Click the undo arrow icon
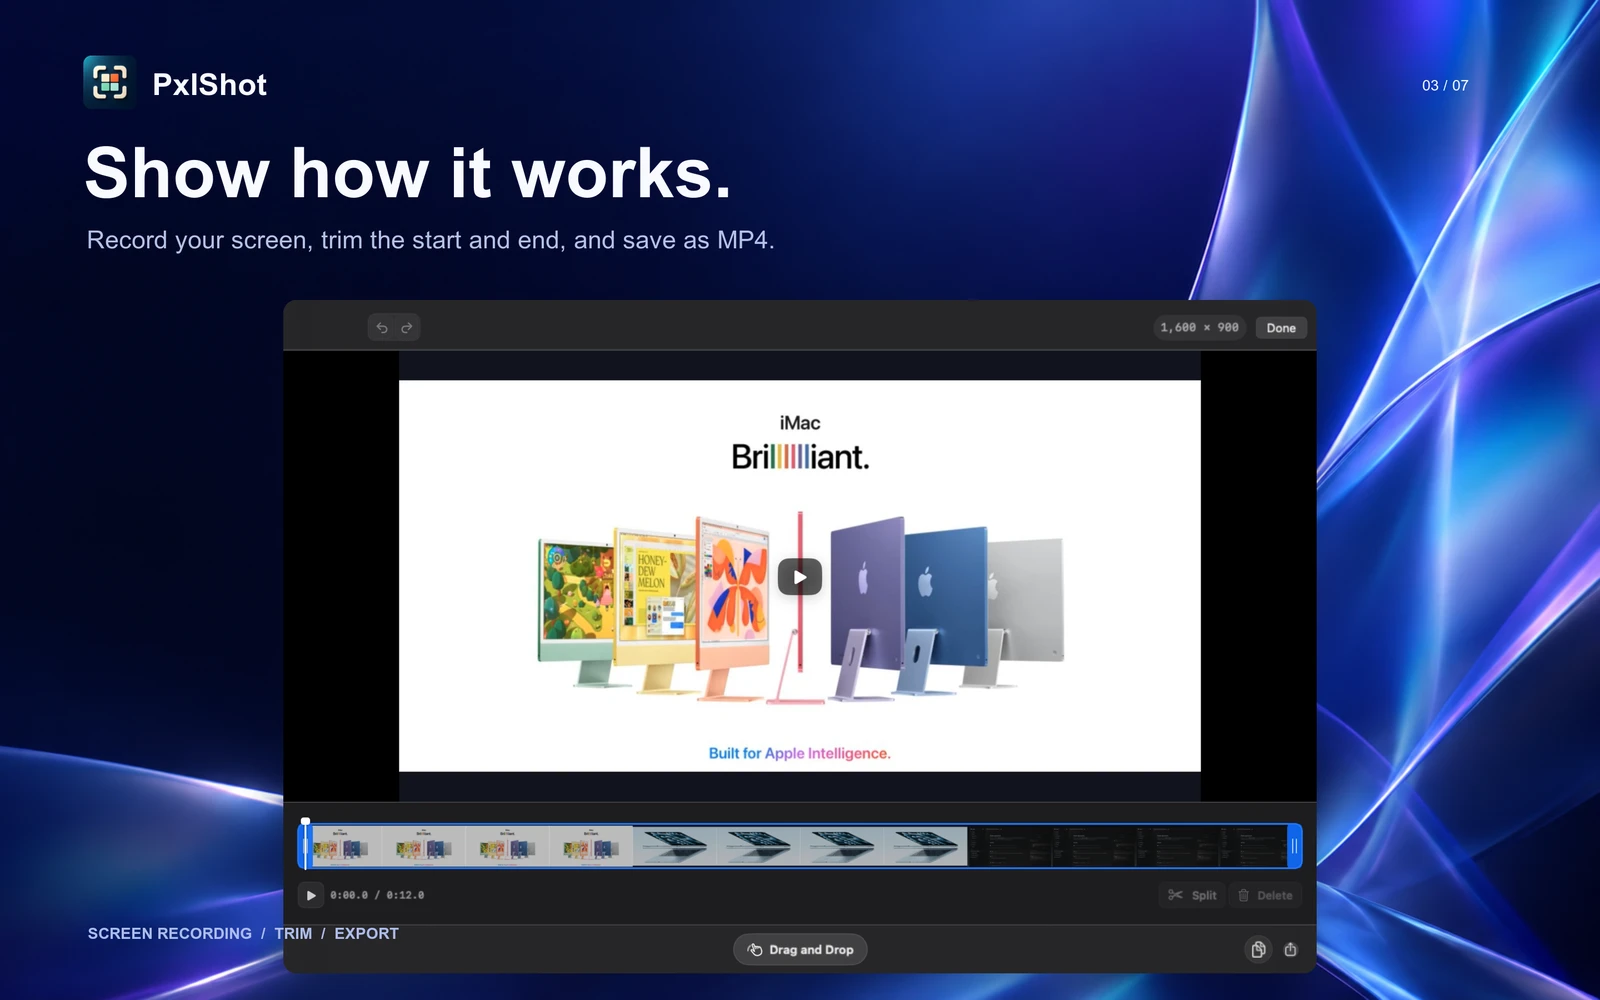Viewport: 1600px width, 1000px height. pos(382,328)
